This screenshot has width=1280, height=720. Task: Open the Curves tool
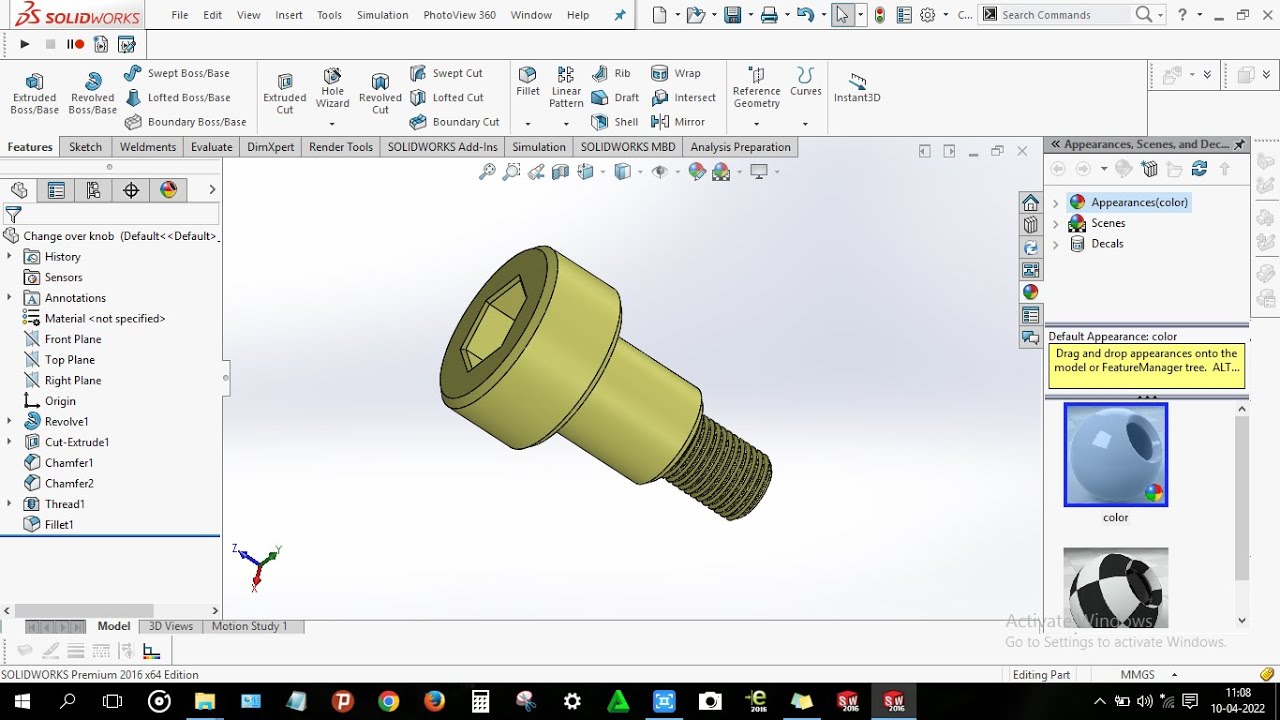click(805, 82)
